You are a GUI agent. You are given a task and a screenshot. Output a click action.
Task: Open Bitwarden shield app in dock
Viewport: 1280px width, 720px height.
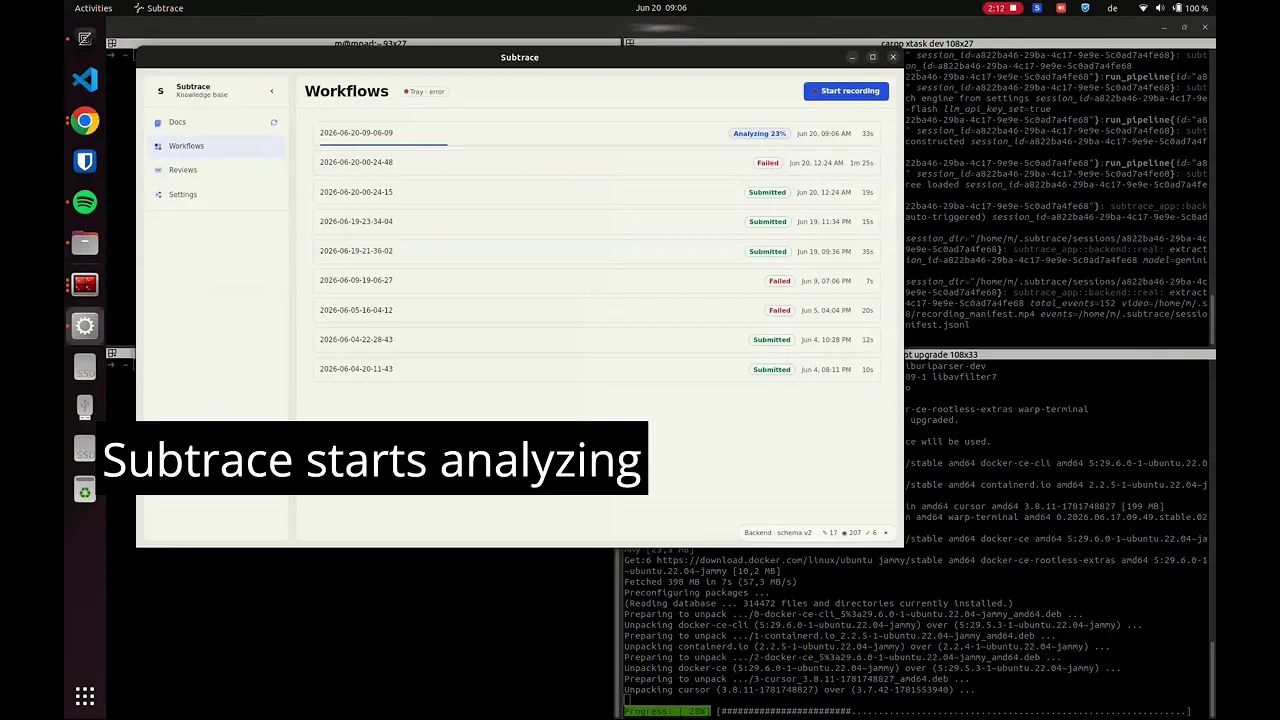tap(85, 161)
